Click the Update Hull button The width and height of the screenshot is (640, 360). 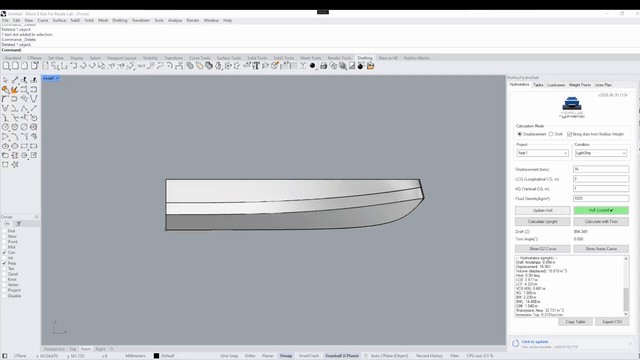pyautogui.click(x=542, y=210)
